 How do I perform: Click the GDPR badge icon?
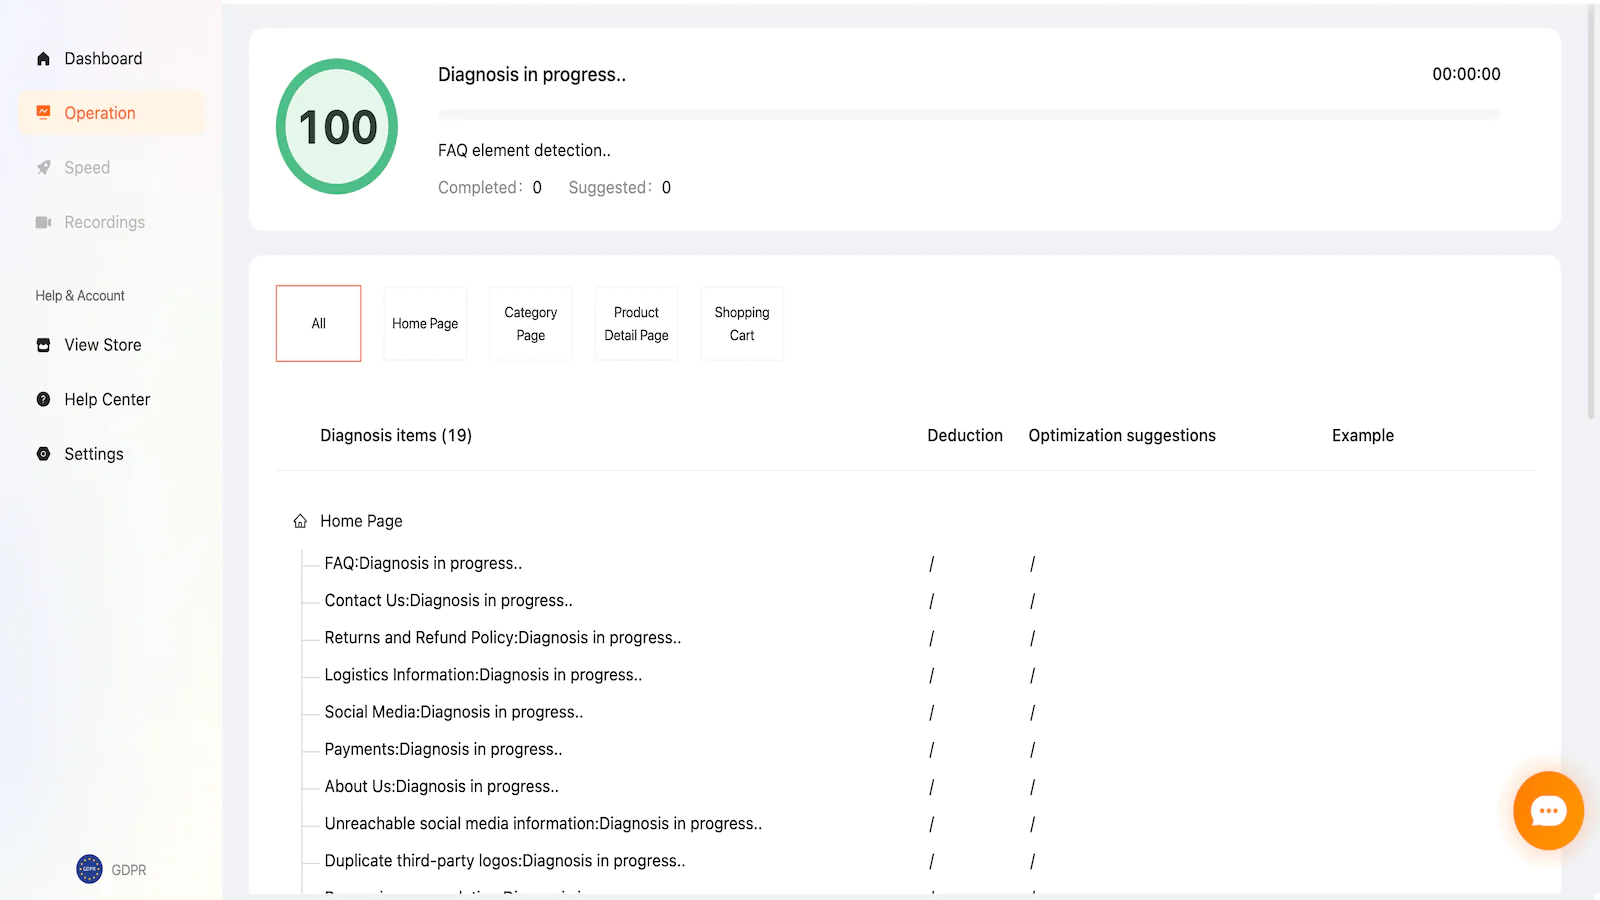(89, 869)
